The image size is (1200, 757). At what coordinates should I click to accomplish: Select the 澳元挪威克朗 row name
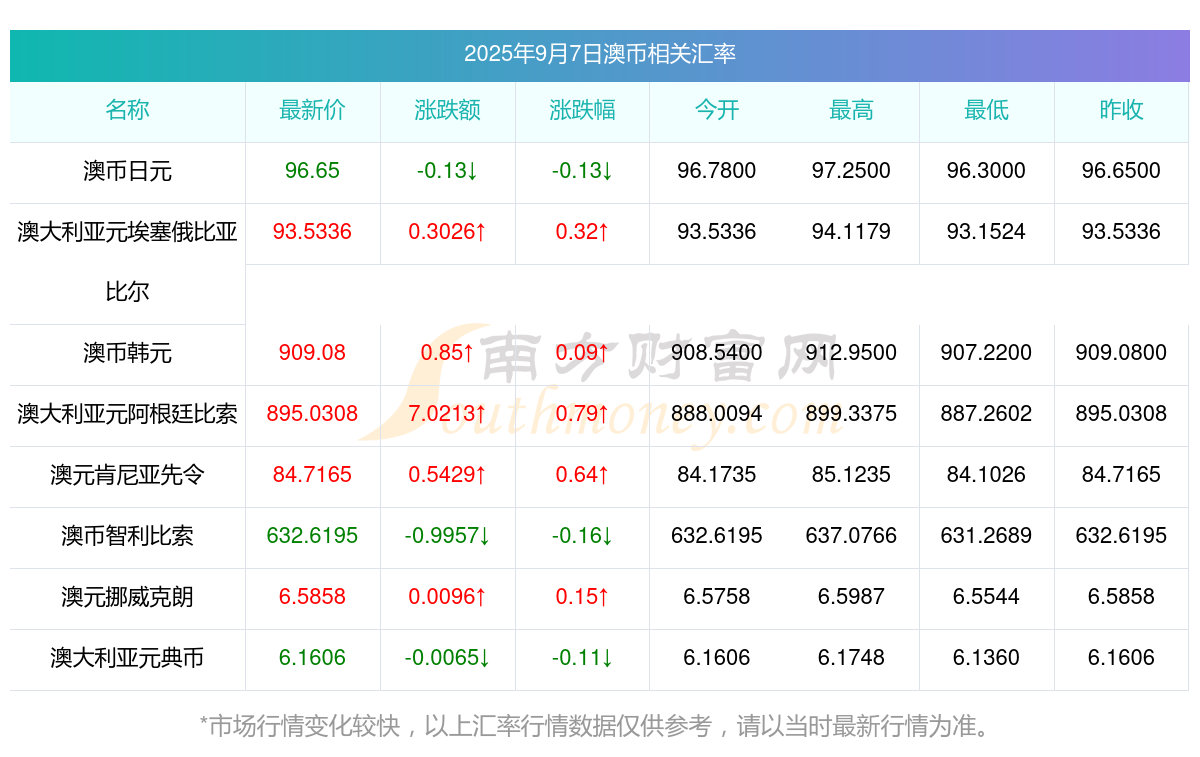(x=128, y=597)
